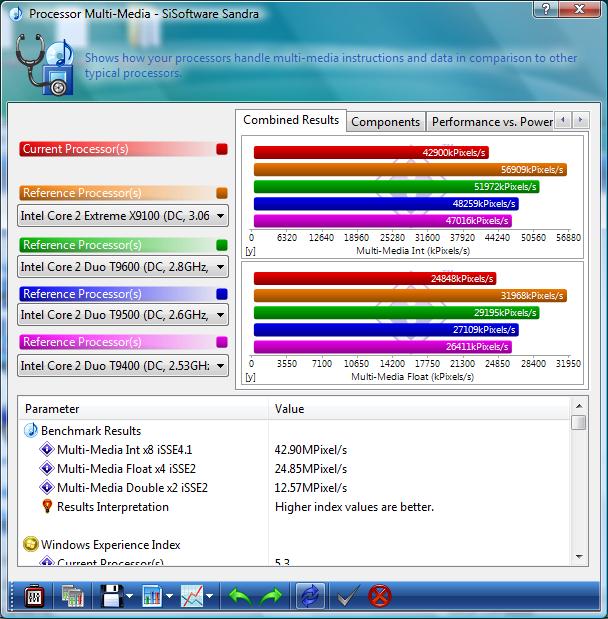Click the 24.85MPixel/s value
Viewport: 608px width, 619px height.
coord(311,469)
